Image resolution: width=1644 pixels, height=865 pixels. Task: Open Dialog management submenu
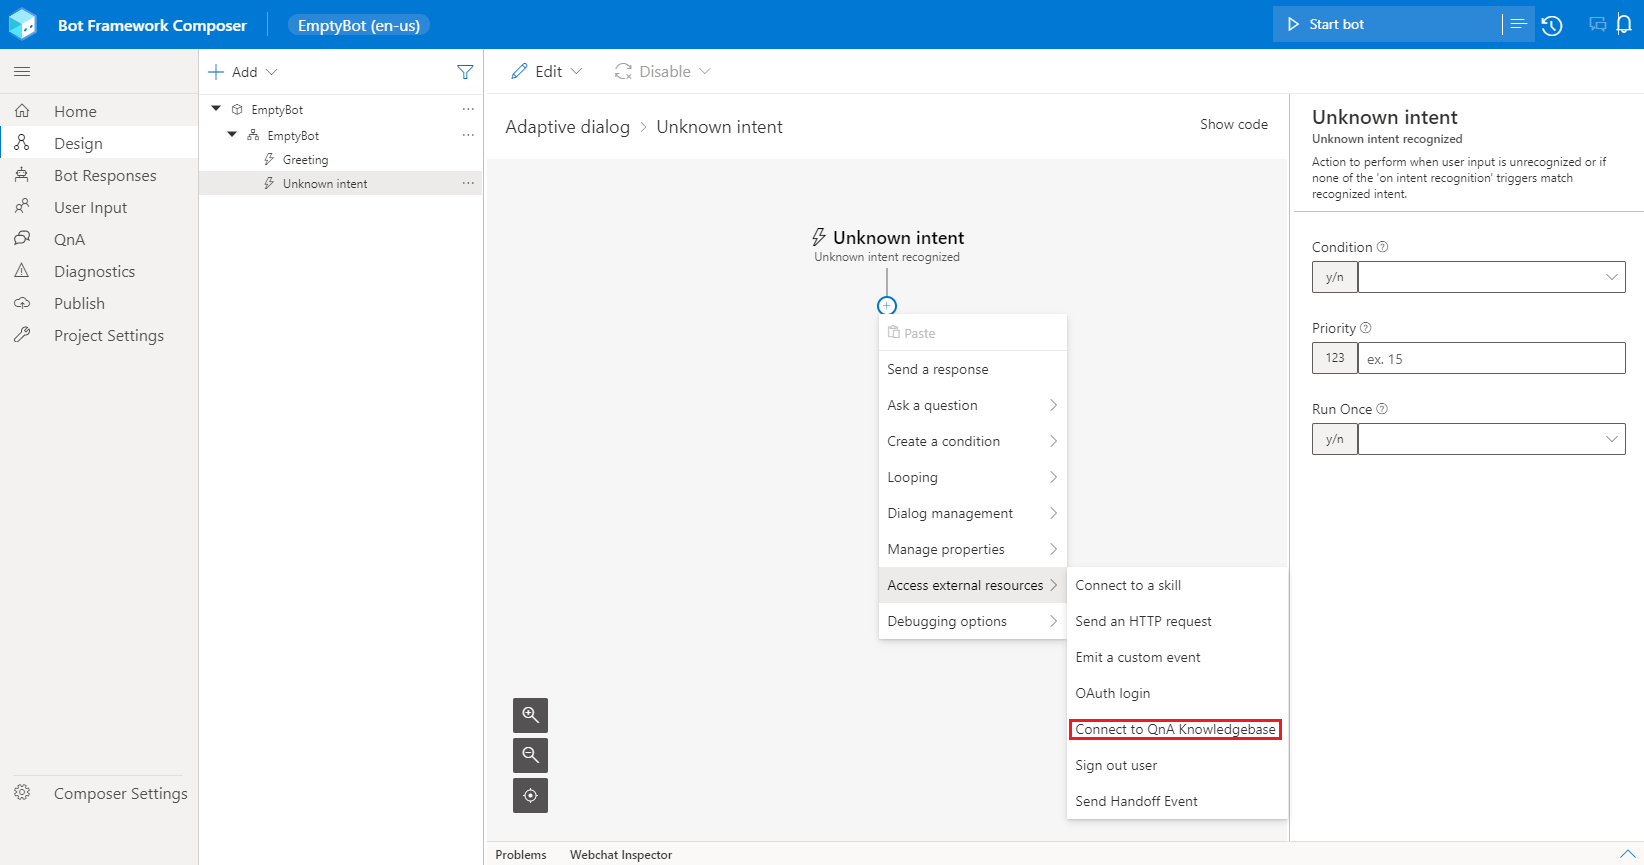pyautogui.click(x=973, y=513)
